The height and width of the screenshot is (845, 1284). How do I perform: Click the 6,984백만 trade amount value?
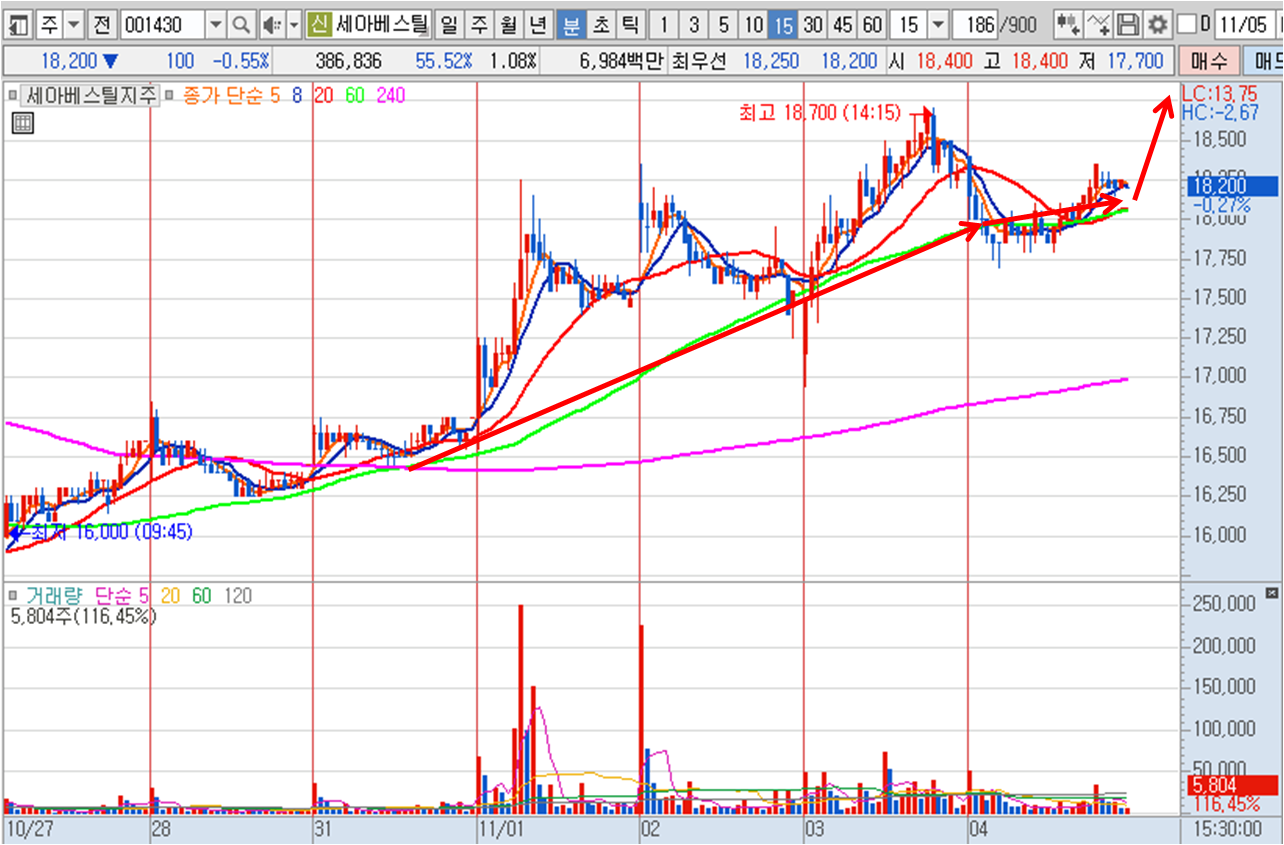point(621,61)
